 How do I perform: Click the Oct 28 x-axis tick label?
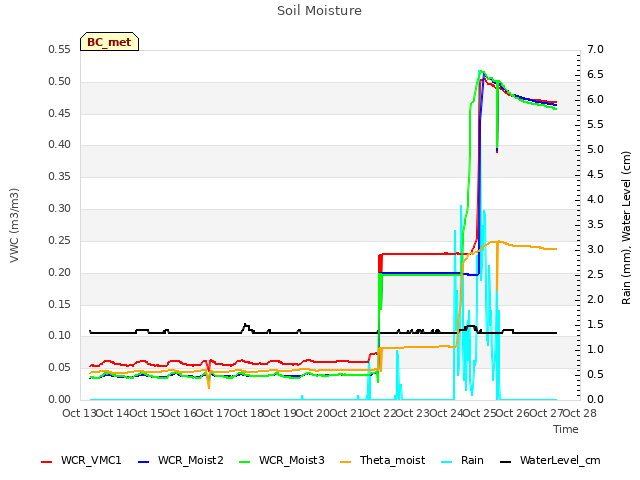point(580,413)
